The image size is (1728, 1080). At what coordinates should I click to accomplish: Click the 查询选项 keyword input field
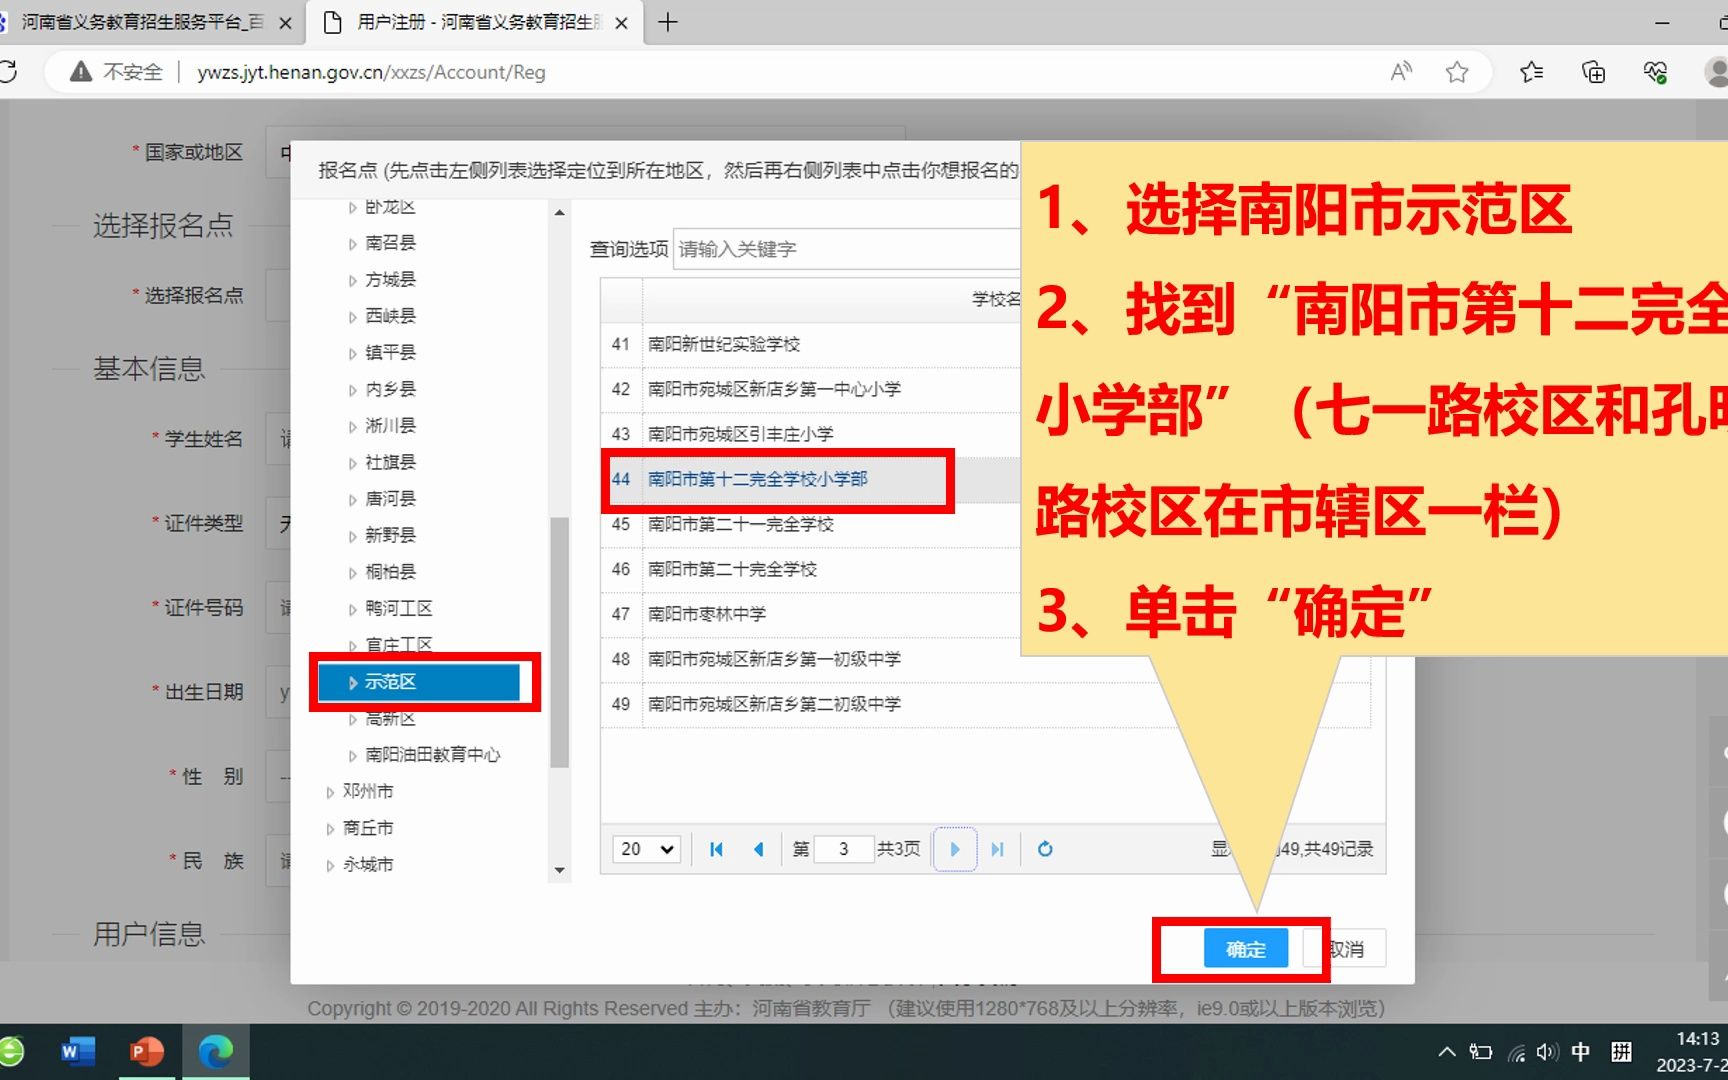[x=847, y=249]
